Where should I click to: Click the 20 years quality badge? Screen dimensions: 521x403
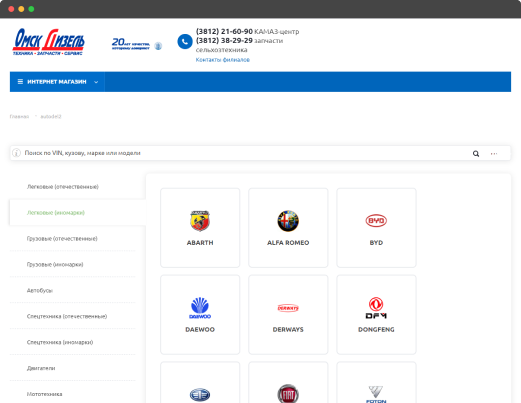[x=137, y=44]
